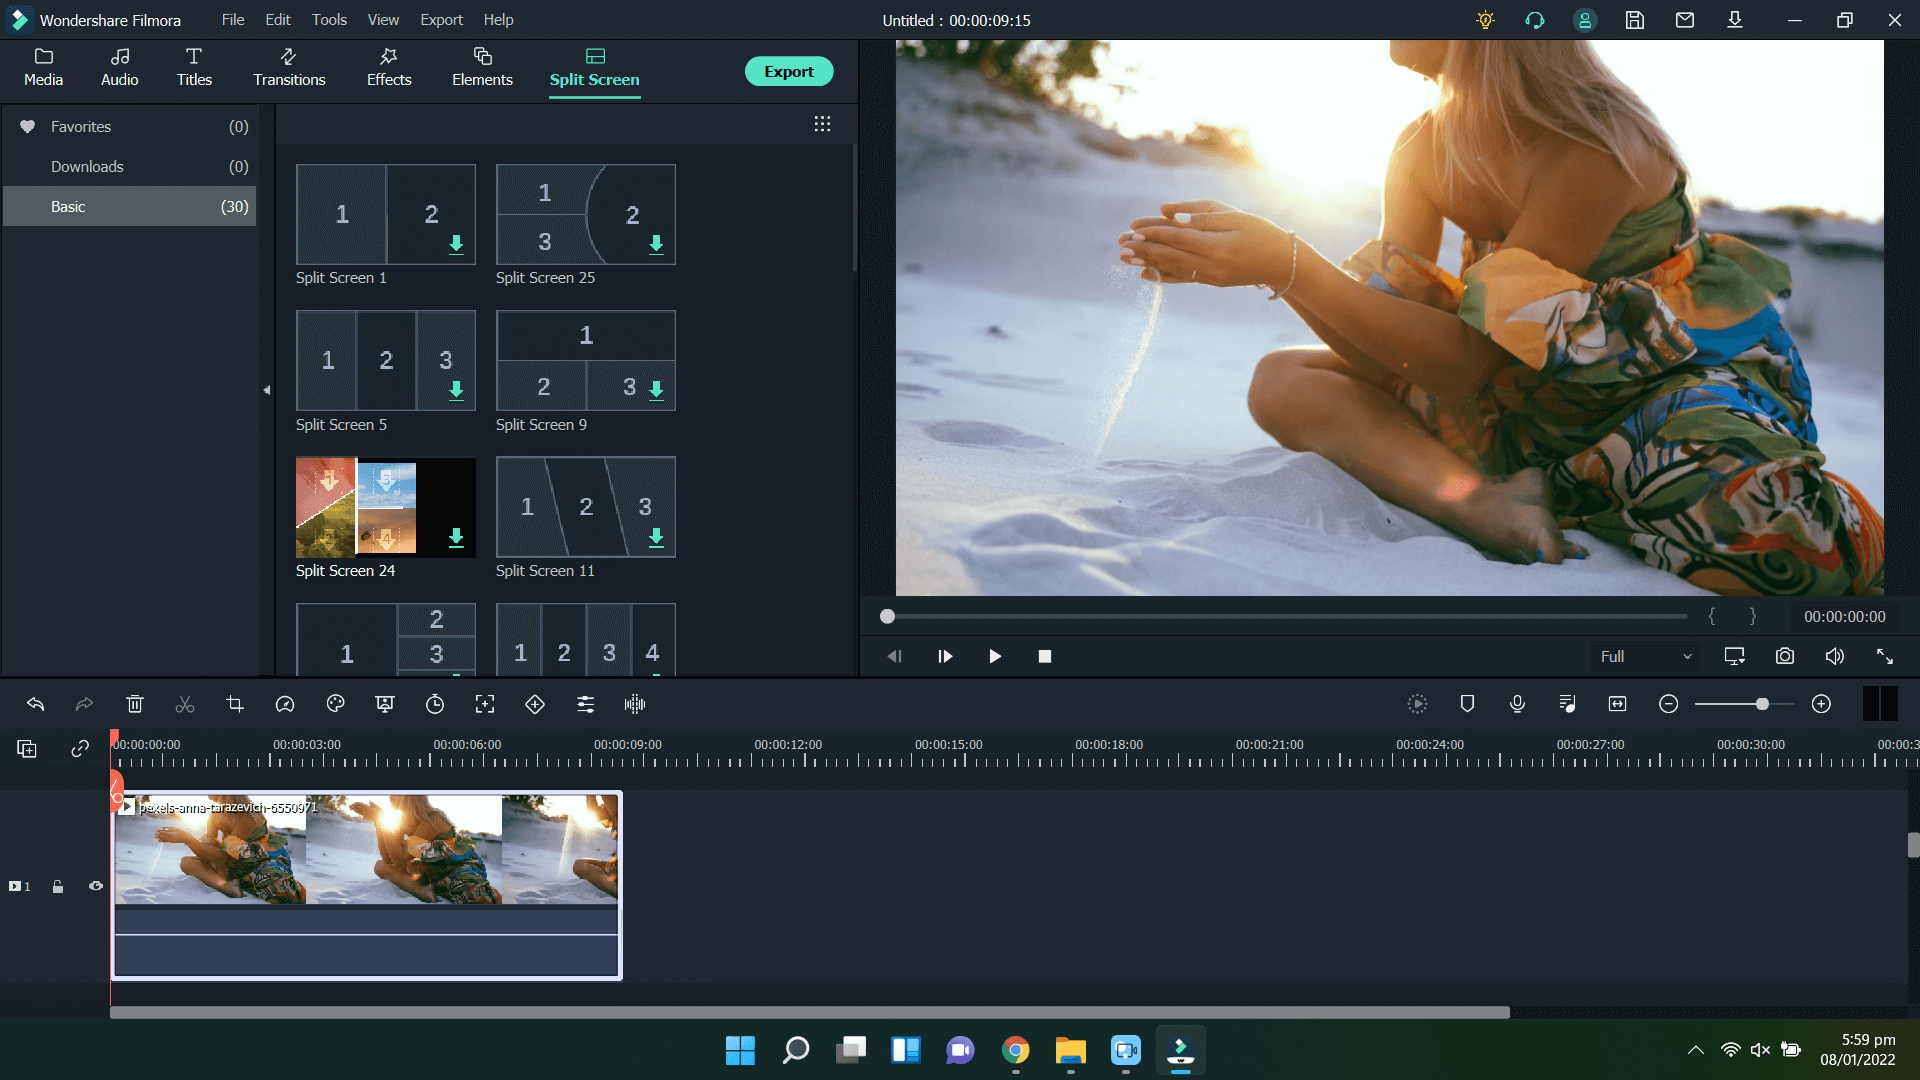Open the View menu
This screenshot has width=1920, height=1080.
click(383, 20)
